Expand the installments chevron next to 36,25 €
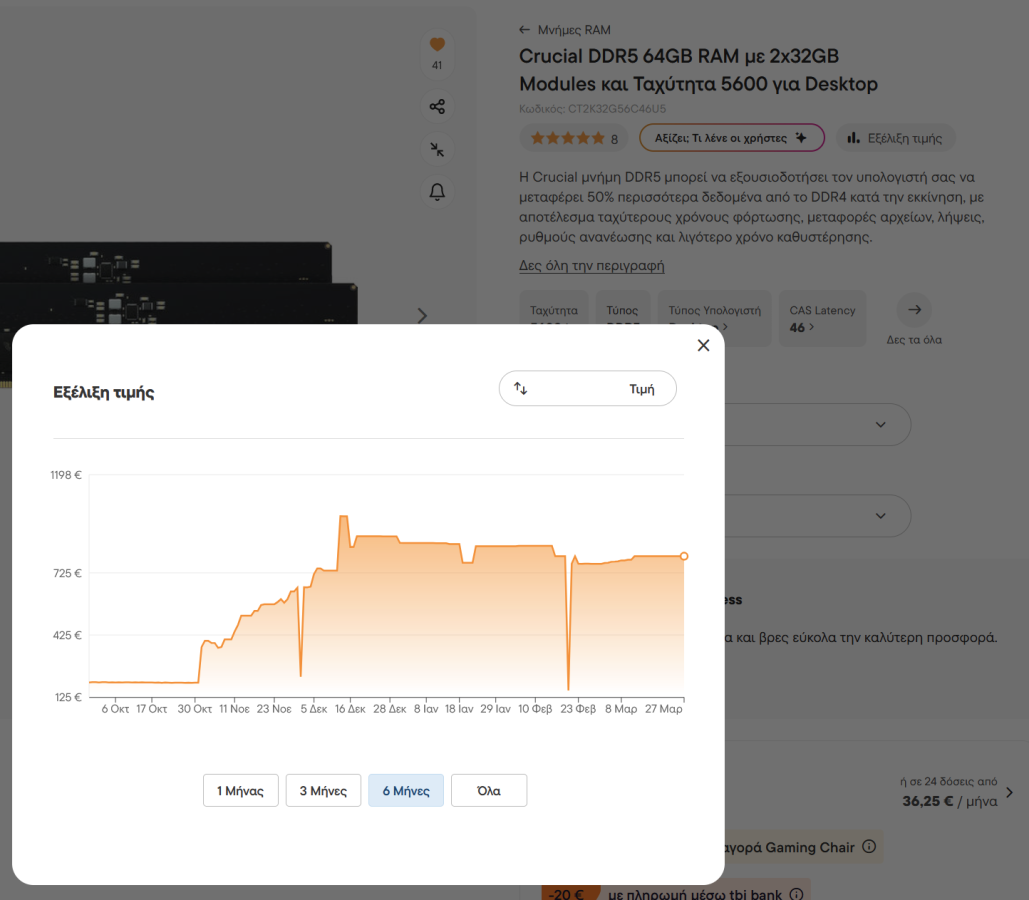Screen dimensions: 1029x900 [1009, 792]
